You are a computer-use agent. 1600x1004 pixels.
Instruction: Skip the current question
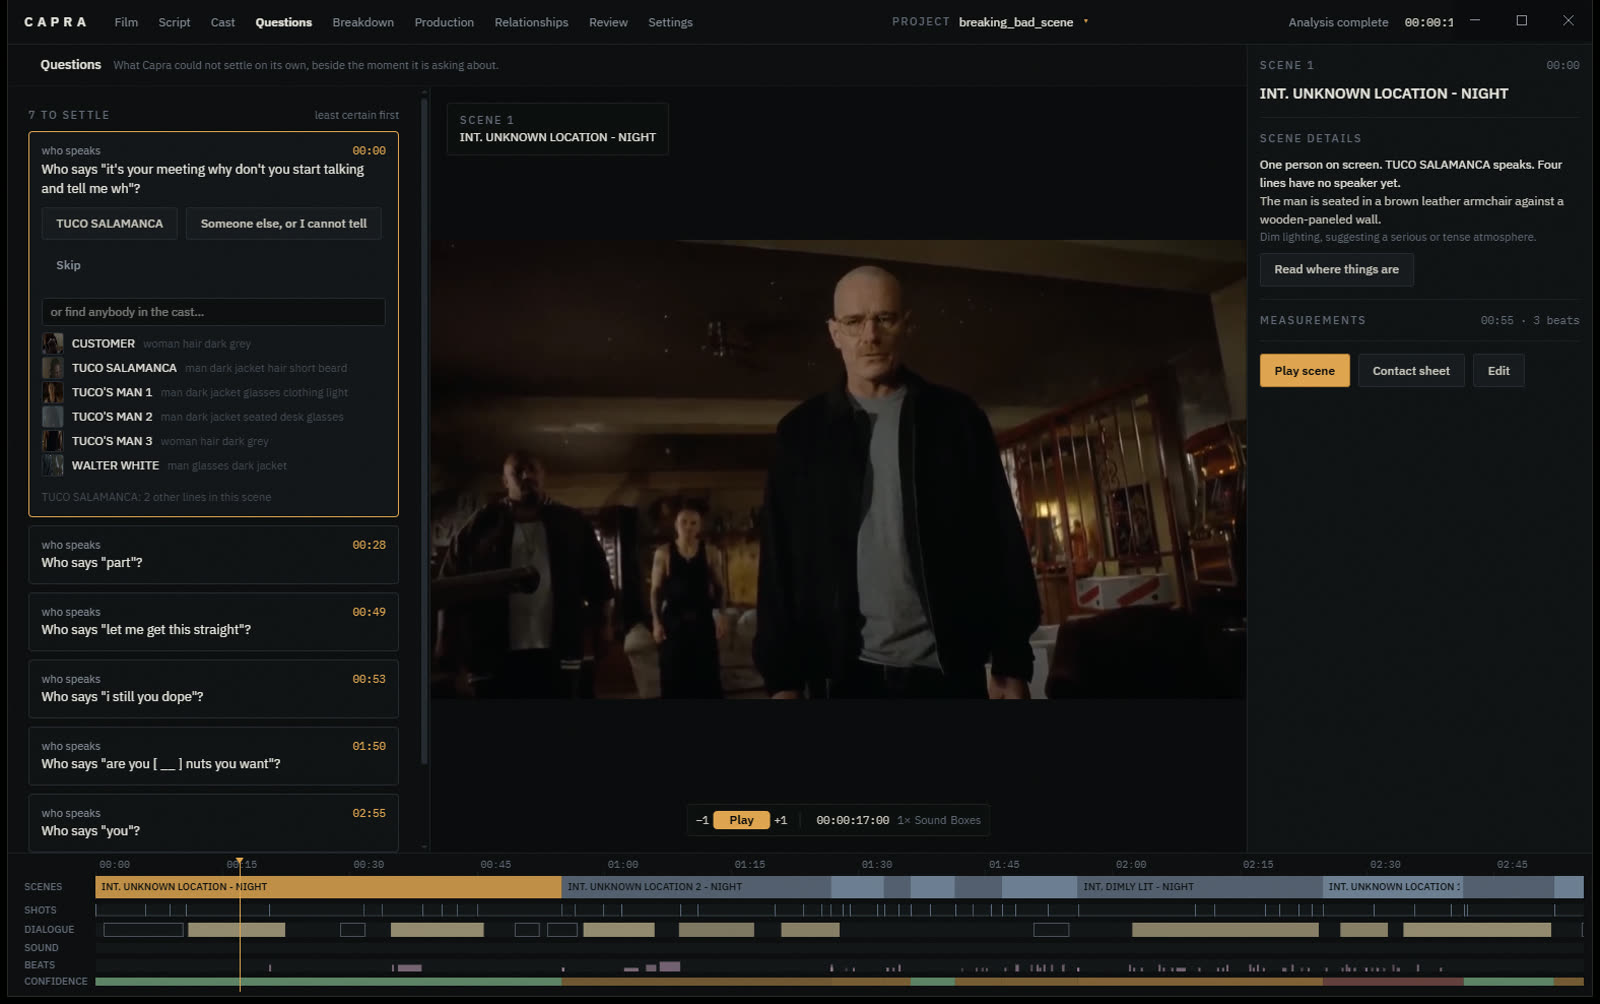[68, 265]
